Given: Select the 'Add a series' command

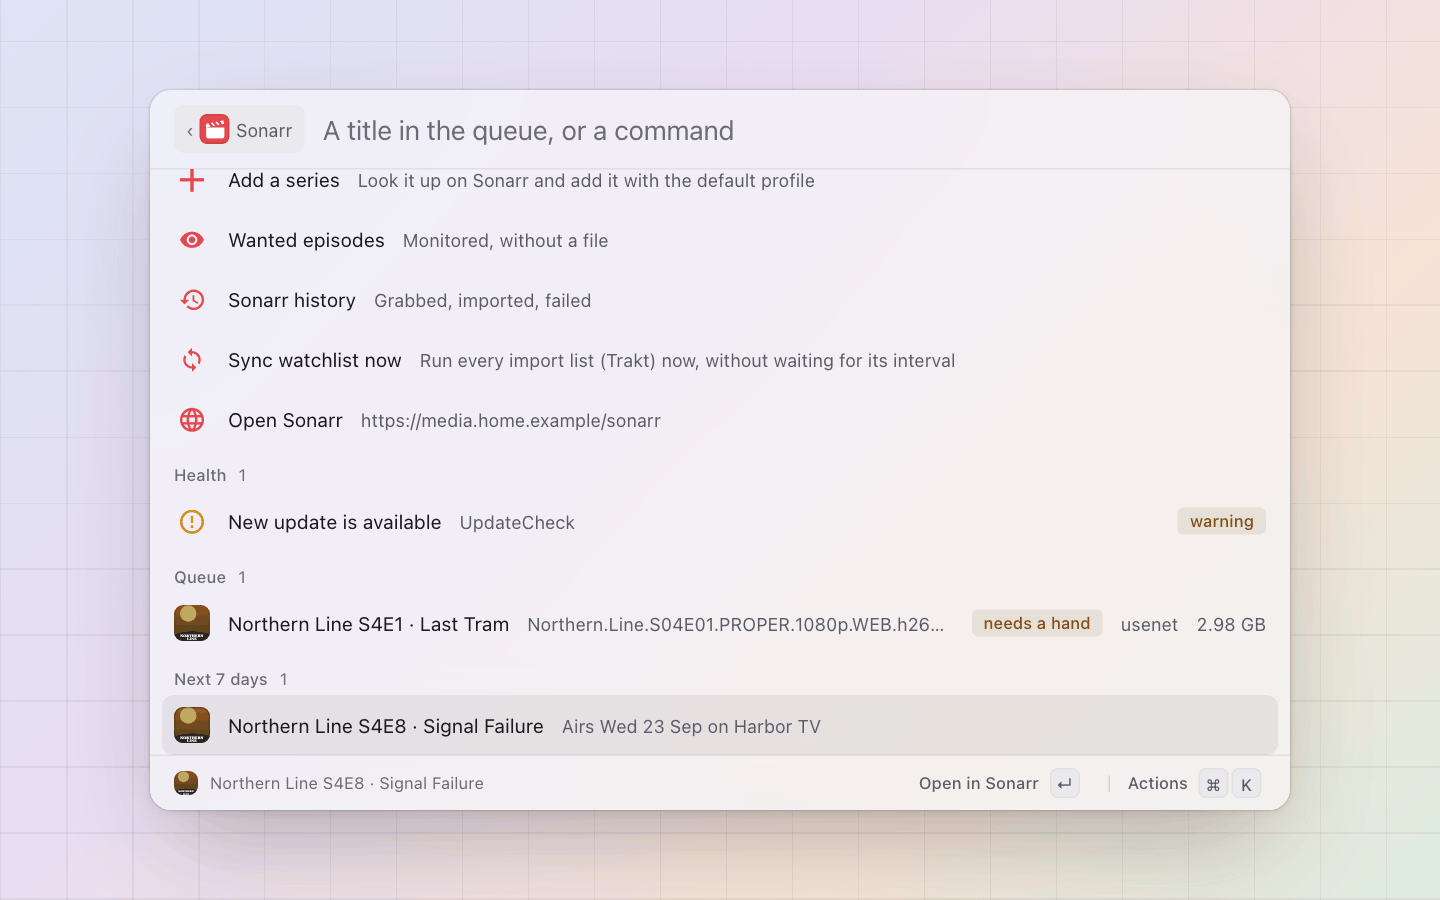Looking at the screenshot, I should pyautogui.click(x=720, y=180).
